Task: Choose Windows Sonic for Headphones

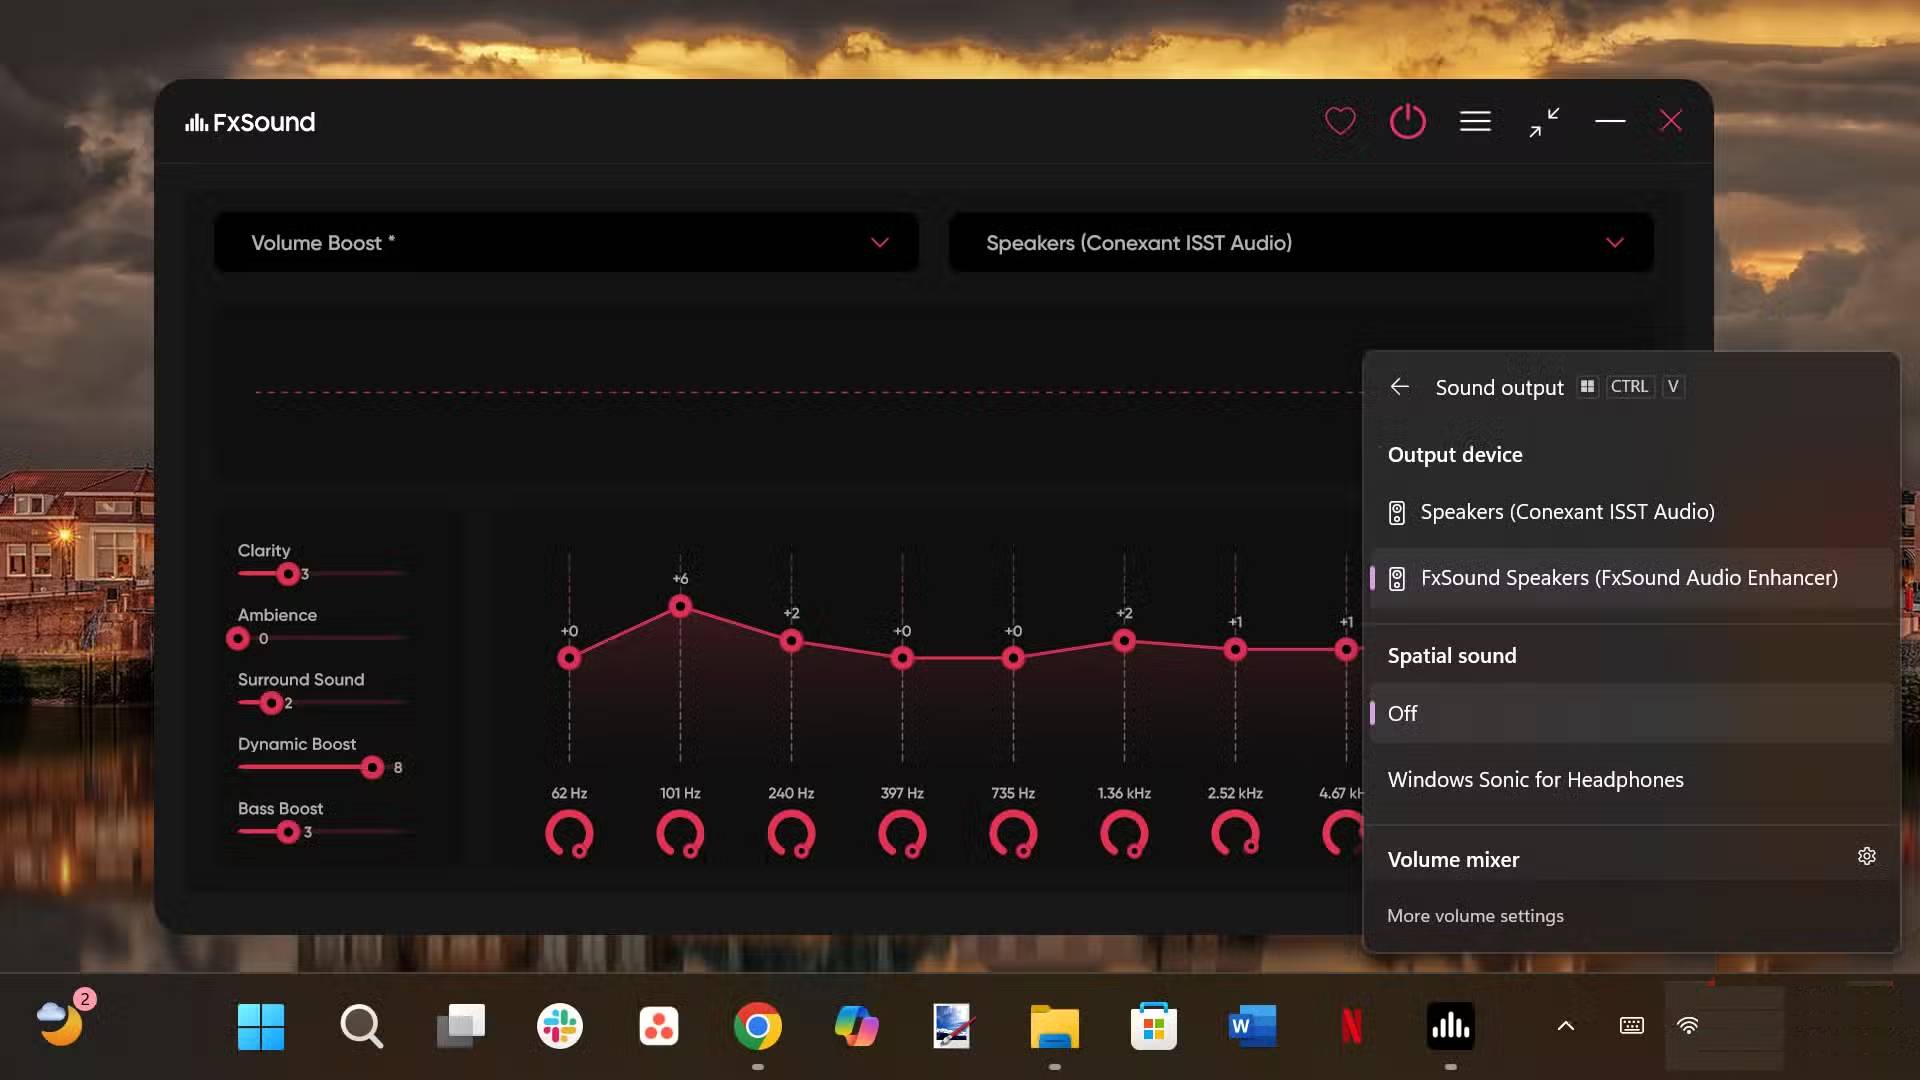Action: click(x=1535, y=780)
